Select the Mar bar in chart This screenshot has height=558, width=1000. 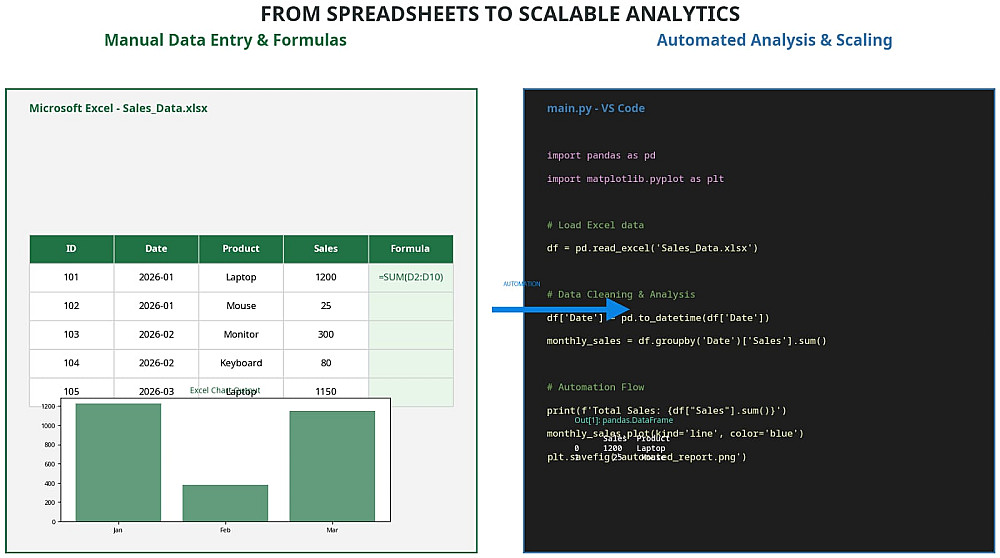[332, 466]
